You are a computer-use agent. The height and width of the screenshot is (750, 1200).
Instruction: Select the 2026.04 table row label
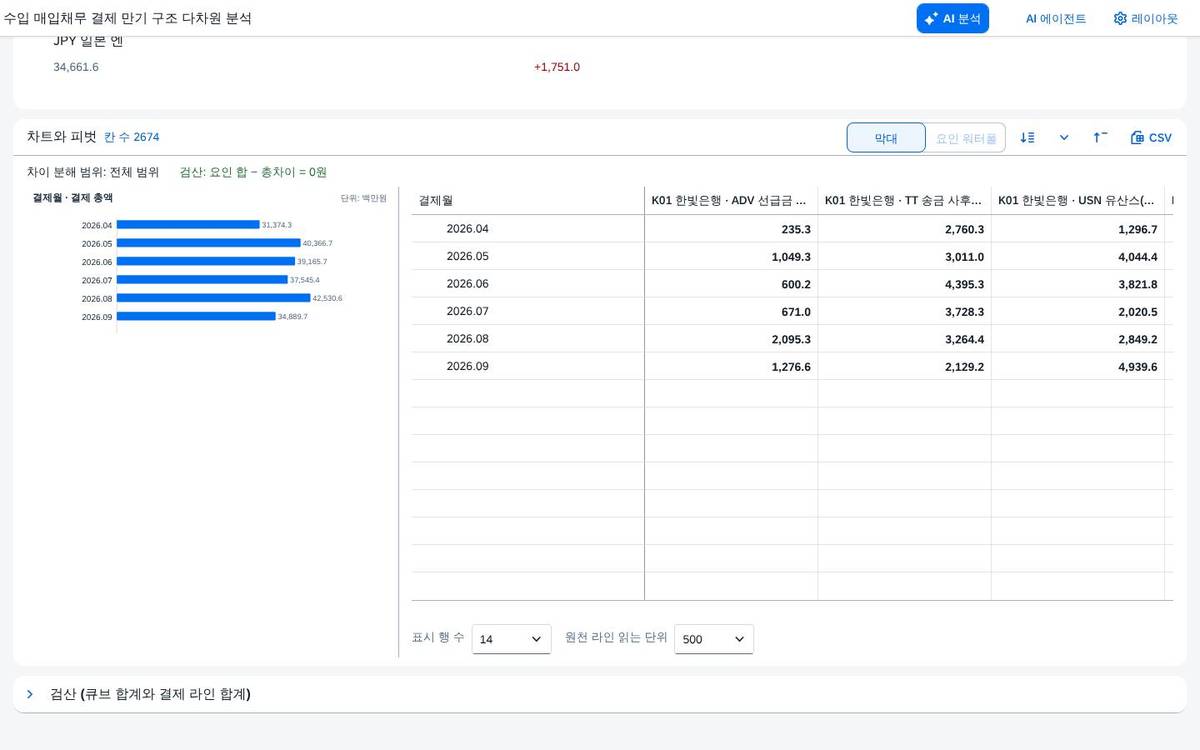[x=468, y=229]
